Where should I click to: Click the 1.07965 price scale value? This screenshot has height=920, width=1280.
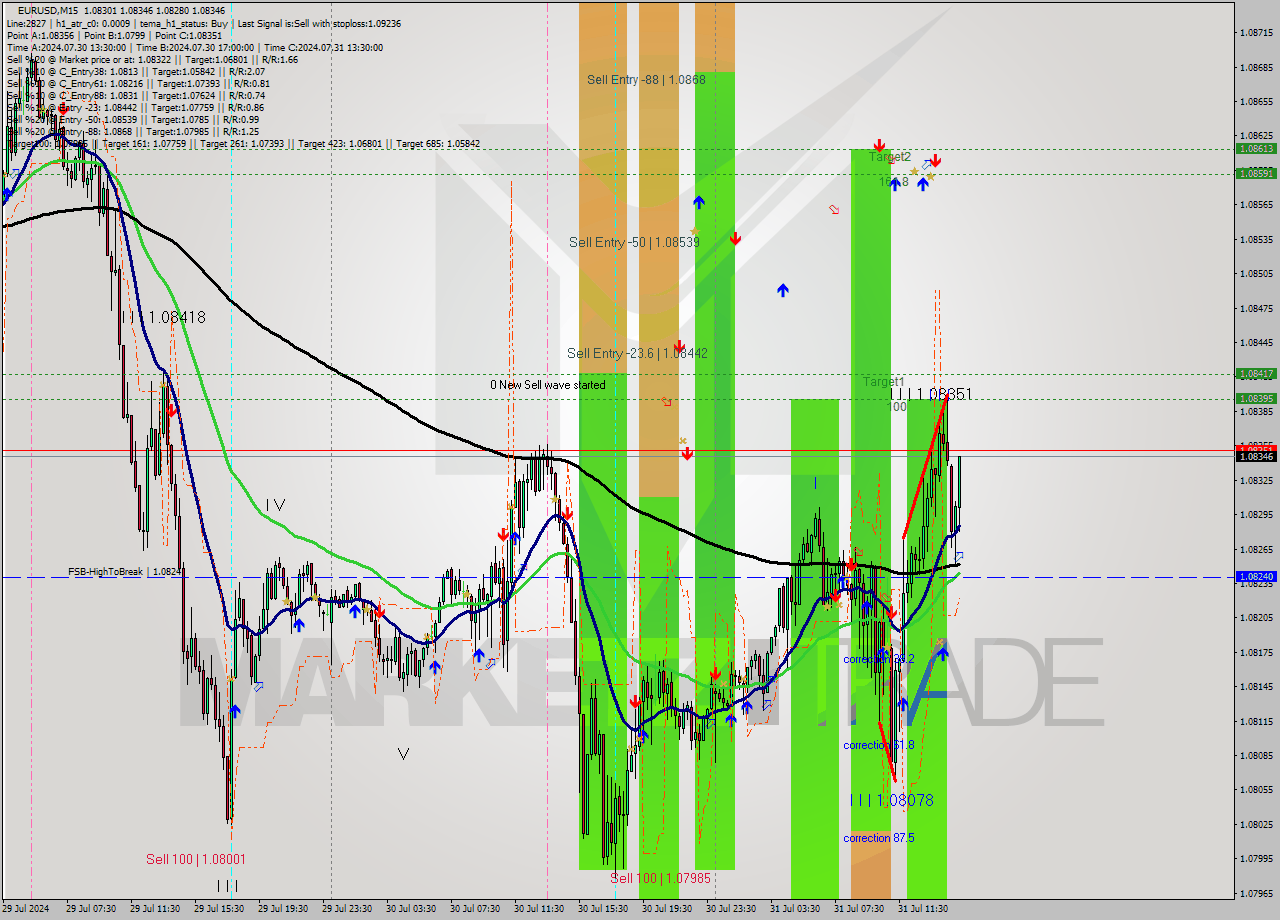(x=1256, y=893)
